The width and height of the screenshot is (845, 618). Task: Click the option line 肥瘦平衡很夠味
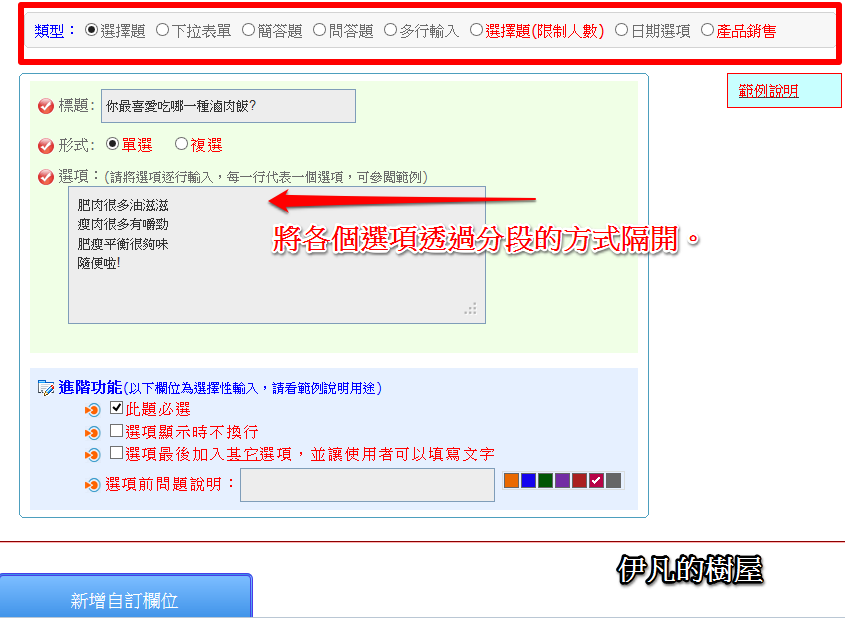123,244
